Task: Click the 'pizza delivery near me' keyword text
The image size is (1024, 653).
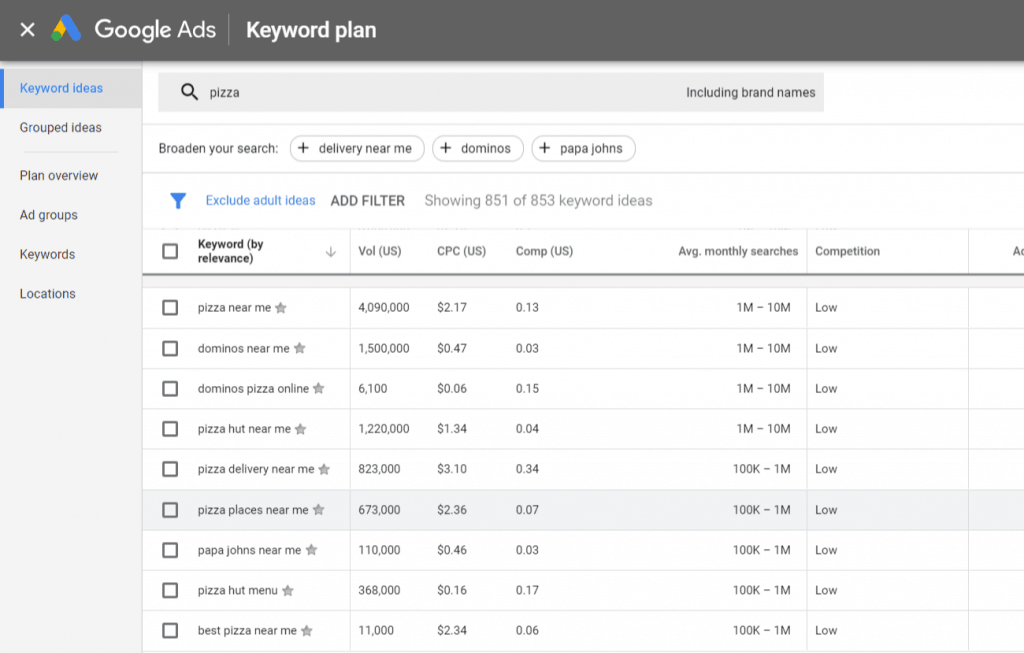Action: 256,469
